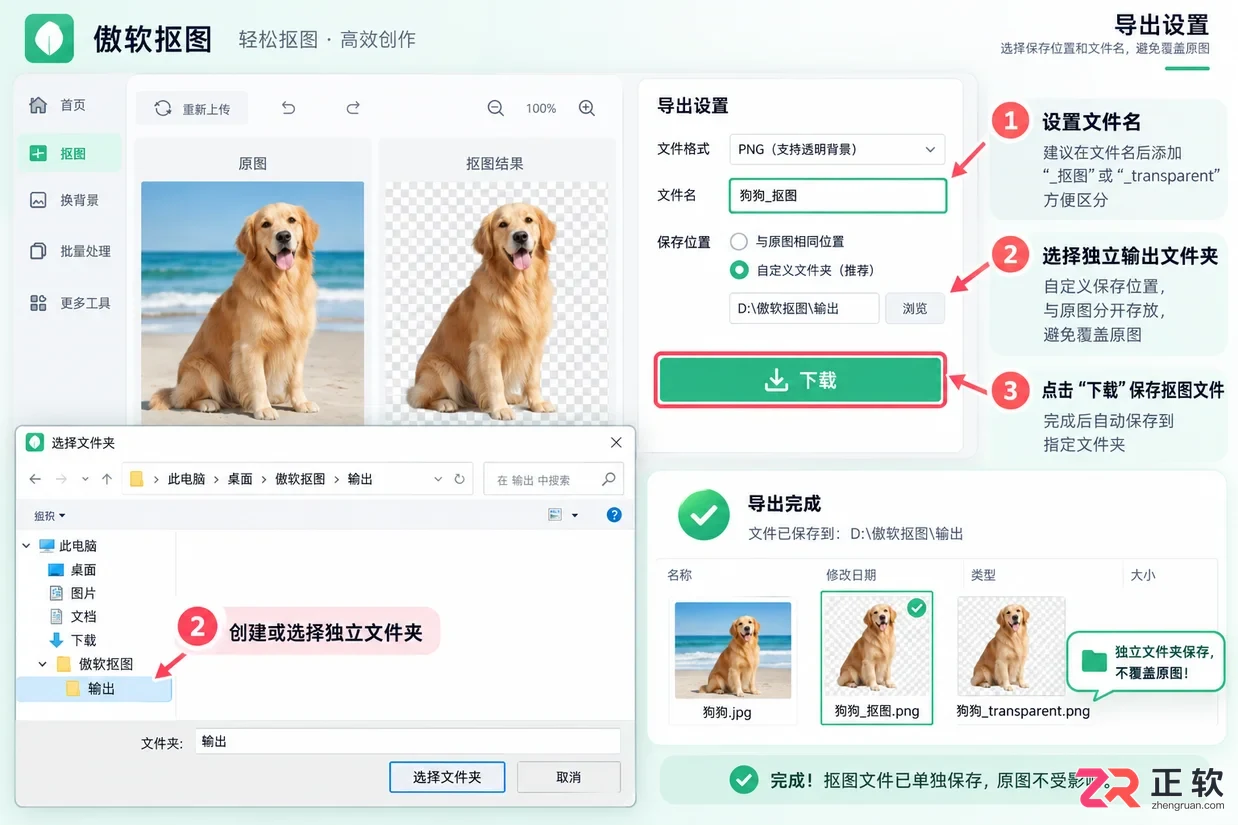Screen dimensions: 1238x825
Task: Click the redo arrow in toolbar
Action: click(x=352, y=108)
